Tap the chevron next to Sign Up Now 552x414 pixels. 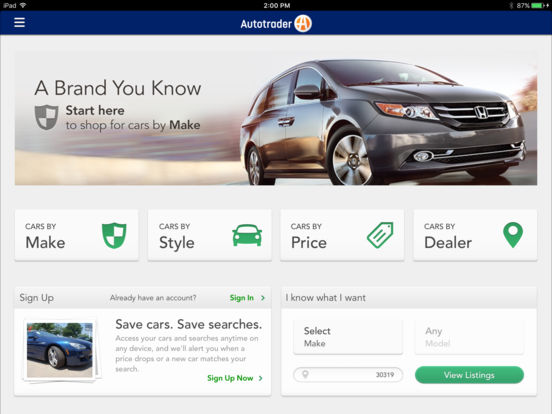pos(261,378)
